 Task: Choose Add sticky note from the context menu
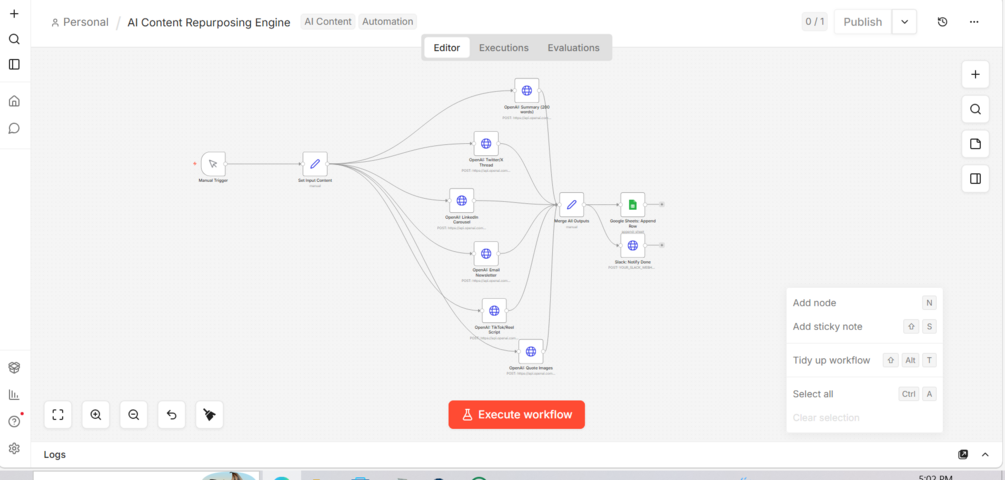(864, 326)
